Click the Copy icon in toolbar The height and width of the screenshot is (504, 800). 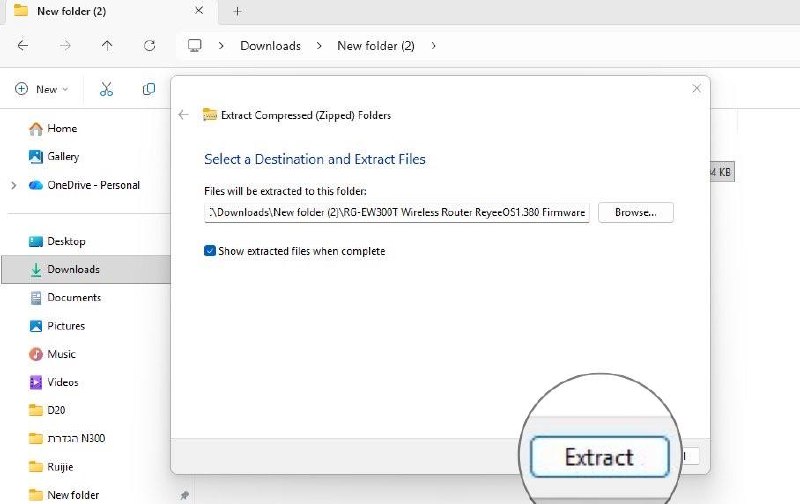coord(148,89)
